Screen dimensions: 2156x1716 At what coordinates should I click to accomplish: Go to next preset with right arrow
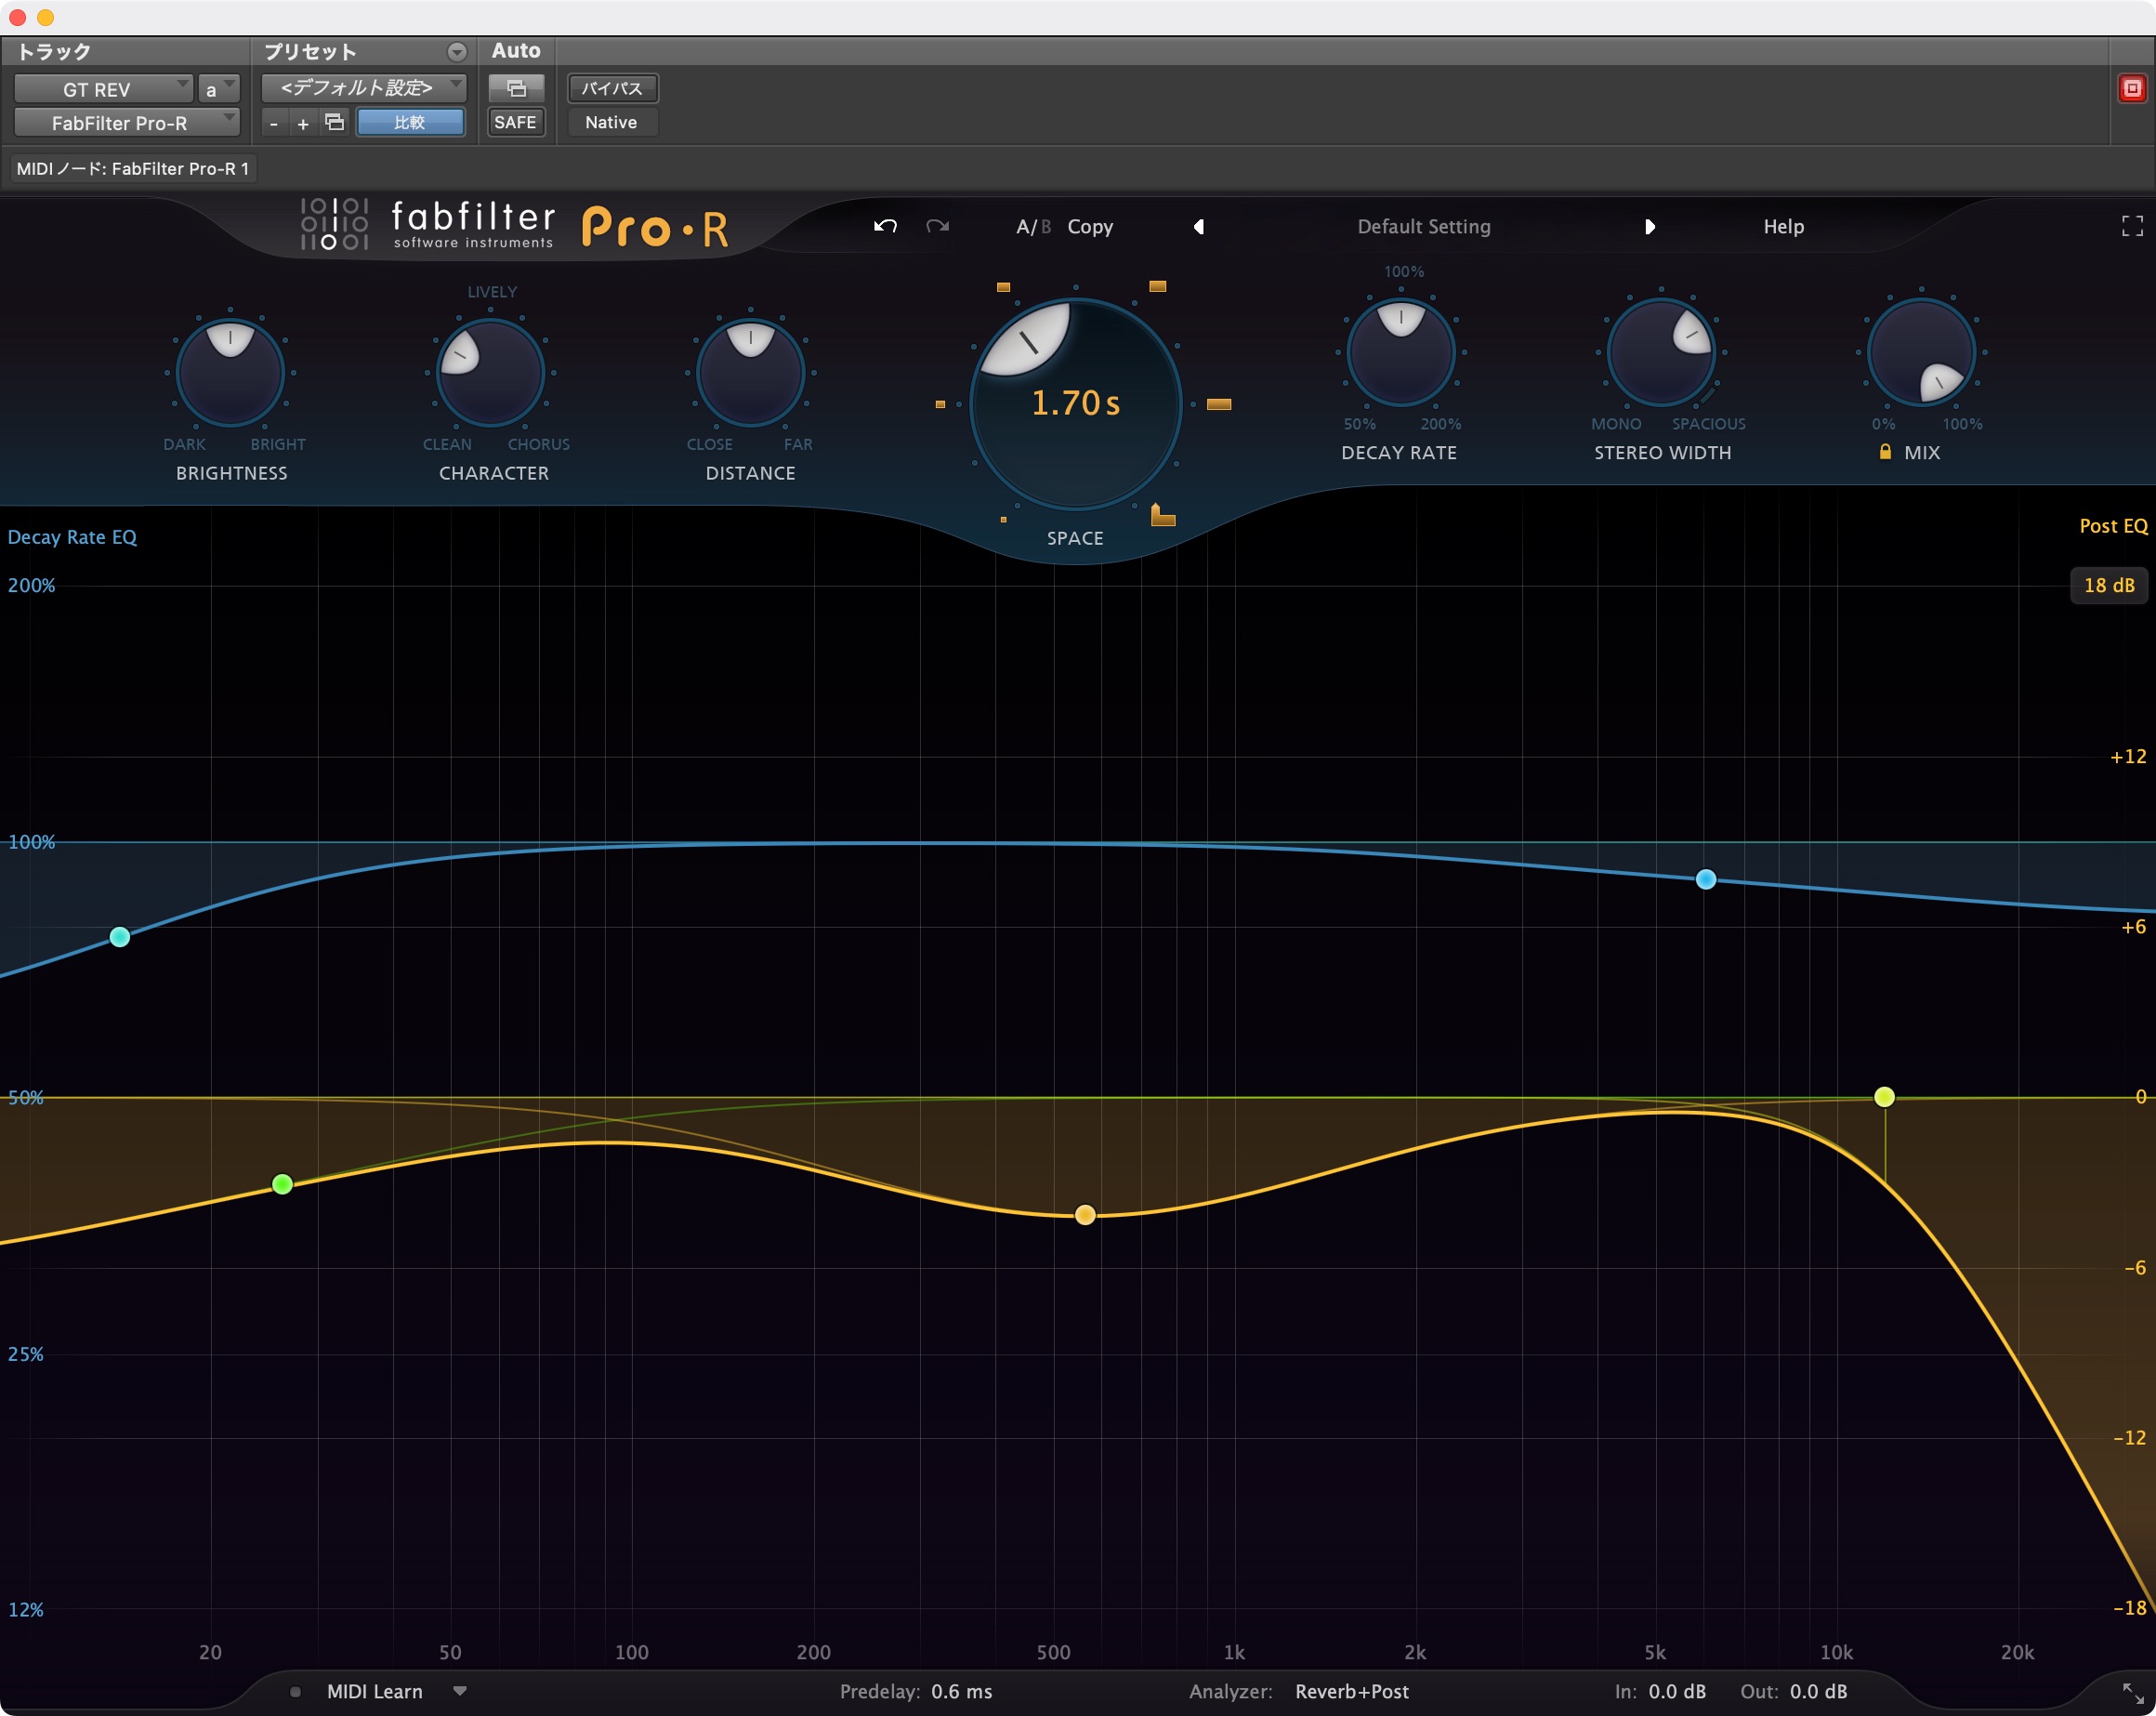coord(1649,227)
